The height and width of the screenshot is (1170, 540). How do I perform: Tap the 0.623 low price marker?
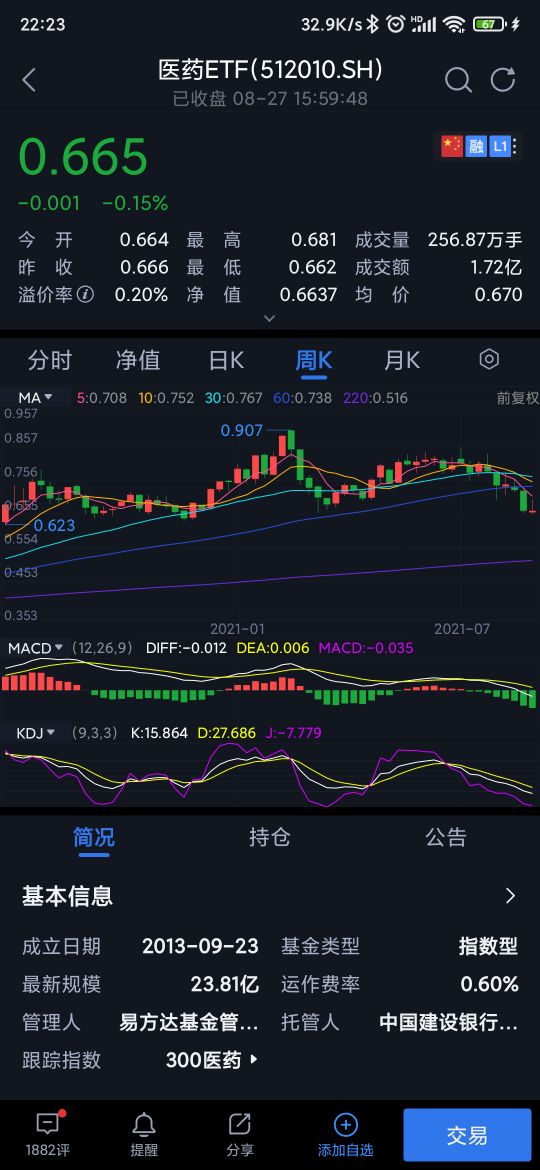[54, 525]
